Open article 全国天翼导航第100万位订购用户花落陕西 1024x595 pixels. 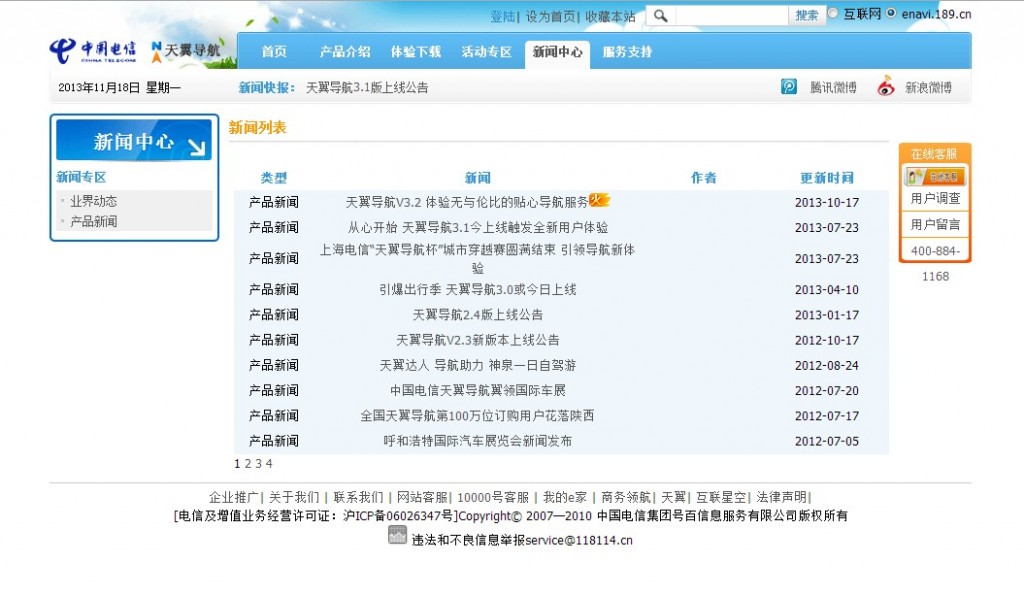pos(477,416)
